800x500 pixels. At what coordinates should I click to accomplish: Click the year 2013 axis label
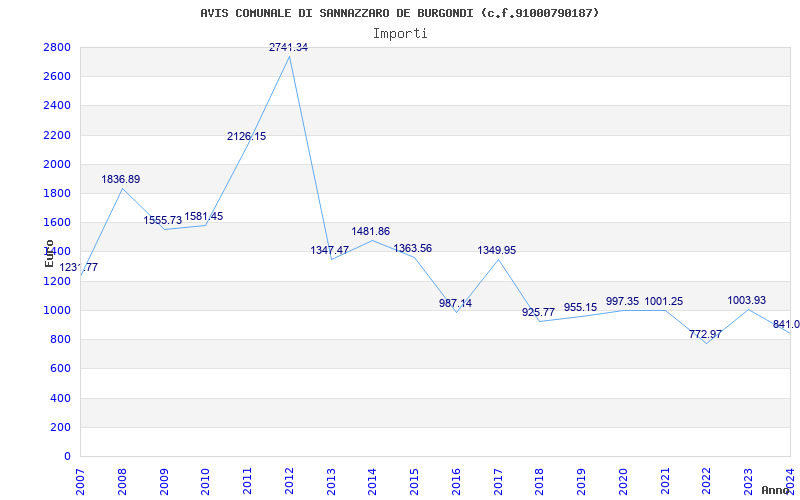(x=331, y=482)
